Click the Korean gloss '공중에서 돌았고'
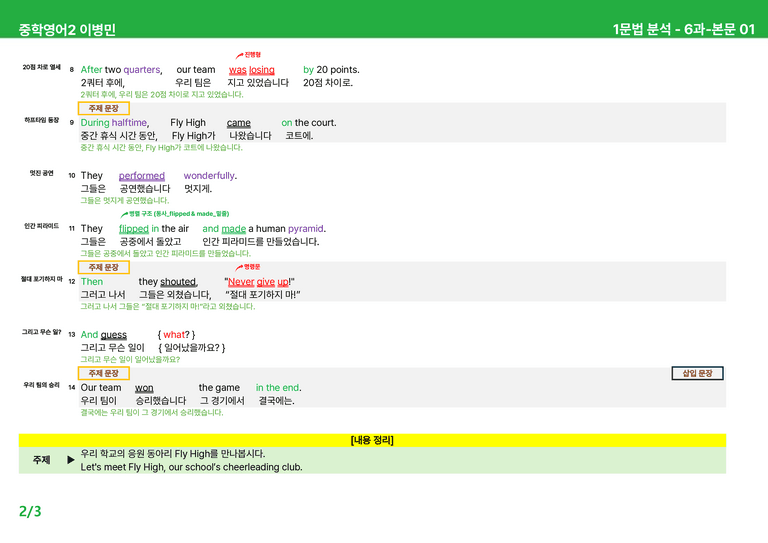Screen dimensions: 768x543 point(150,241)
